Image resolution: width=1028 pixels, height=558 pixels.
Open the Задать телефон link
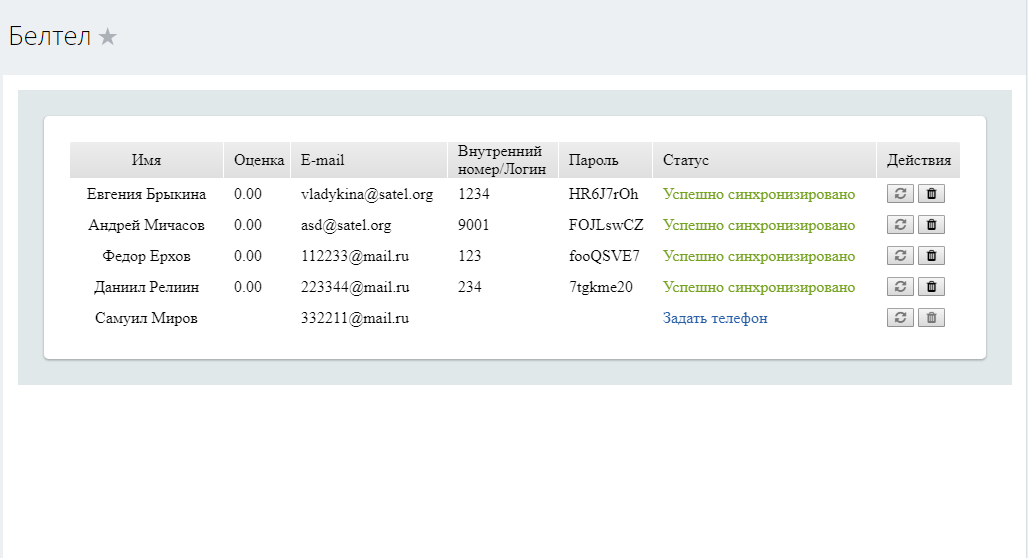tap(715, 318)
